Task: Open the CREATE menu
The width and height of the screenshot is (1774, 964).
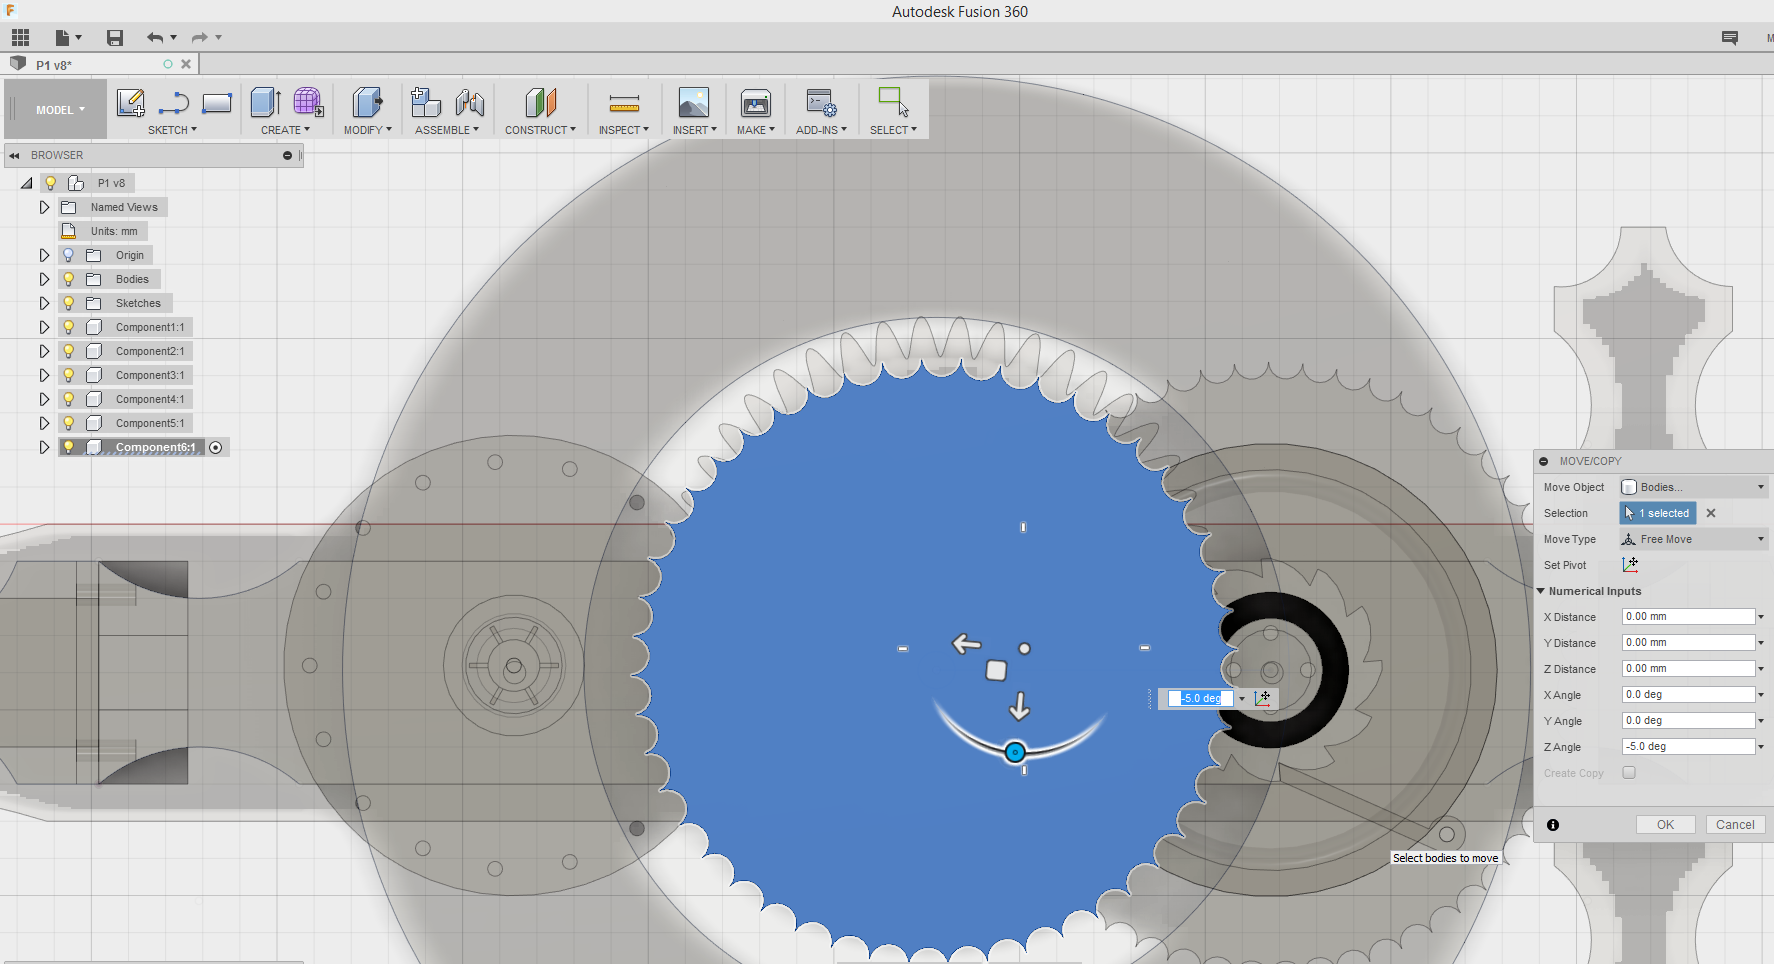Action: (285, 130)
